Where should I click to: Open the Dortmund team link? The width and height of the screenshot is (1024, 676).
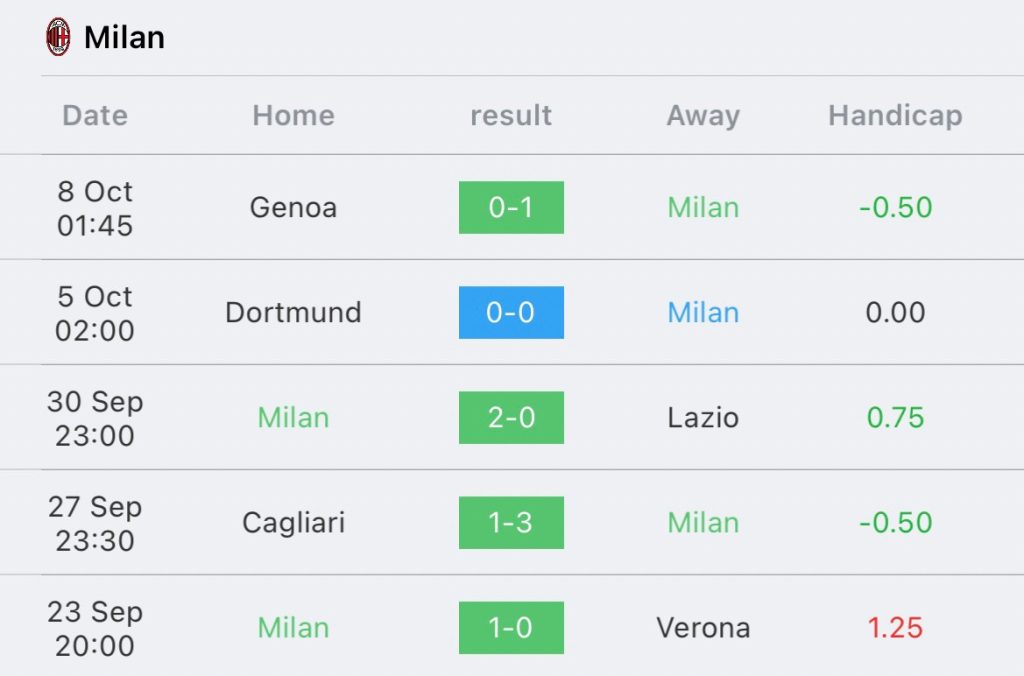pos(293,312)
